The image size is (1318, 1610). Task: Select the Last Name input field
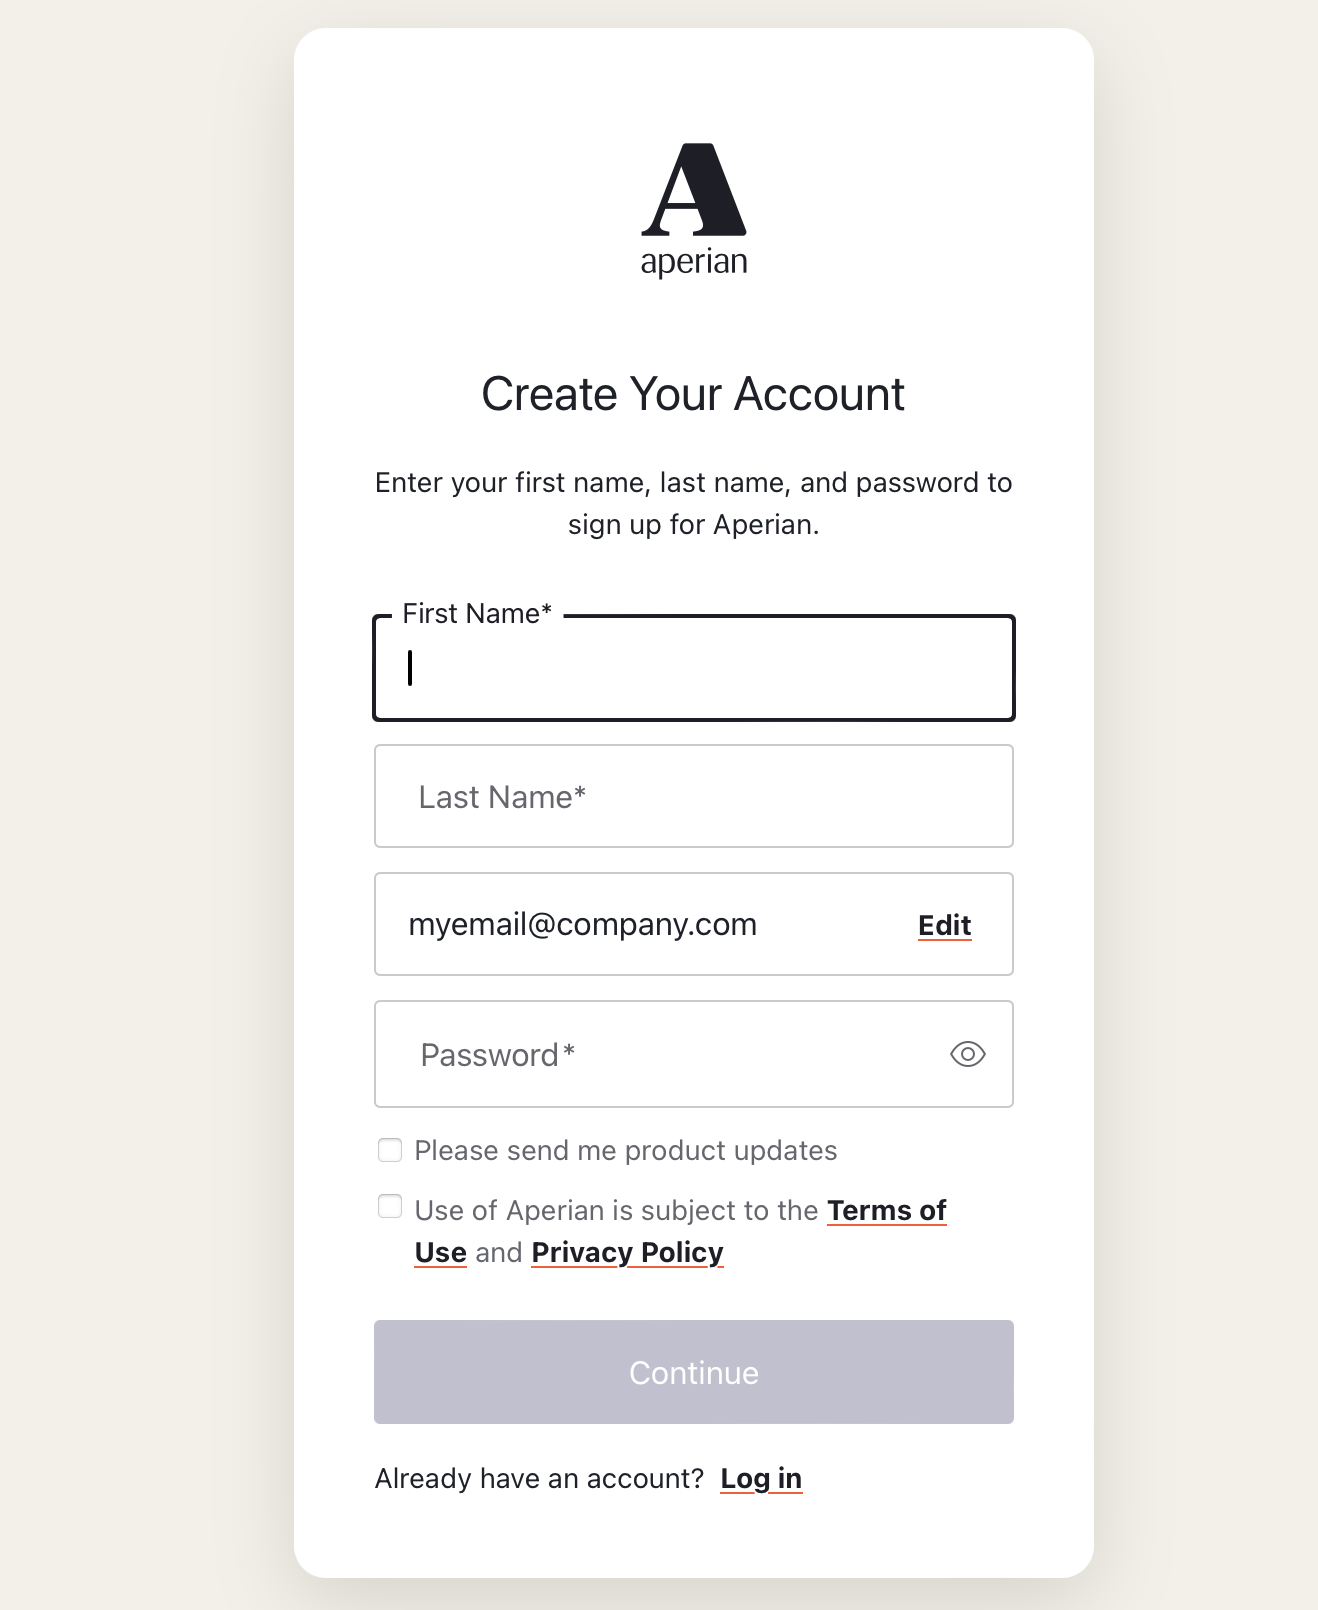[x=694, y=796]
